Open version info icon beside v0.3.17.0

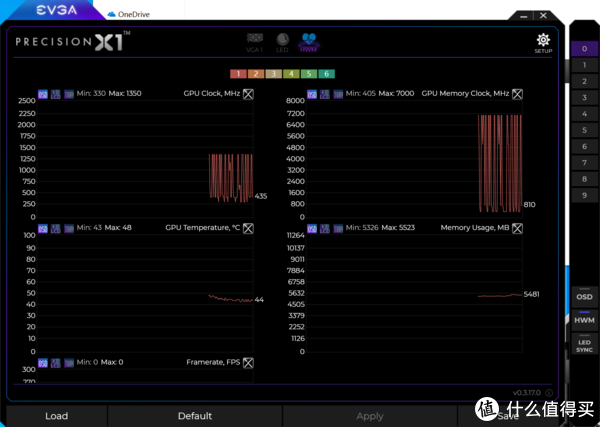(x=549, y=393)
